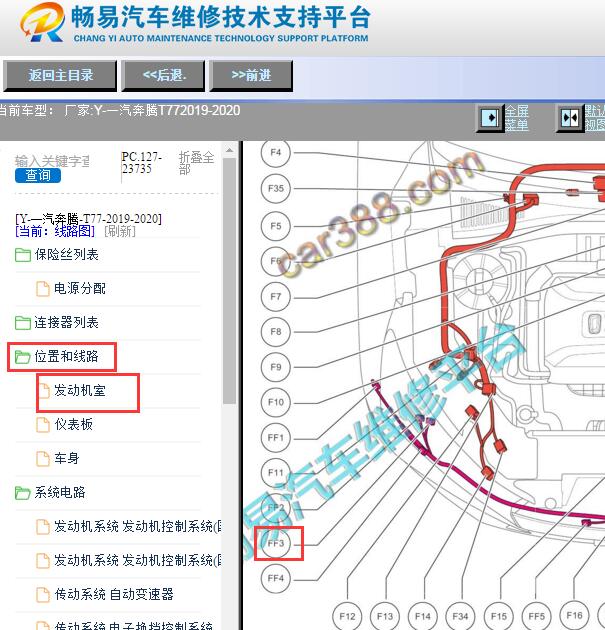Click the 系统电路 open folder icon
605x630 pixels.
[x=22, y=493]
